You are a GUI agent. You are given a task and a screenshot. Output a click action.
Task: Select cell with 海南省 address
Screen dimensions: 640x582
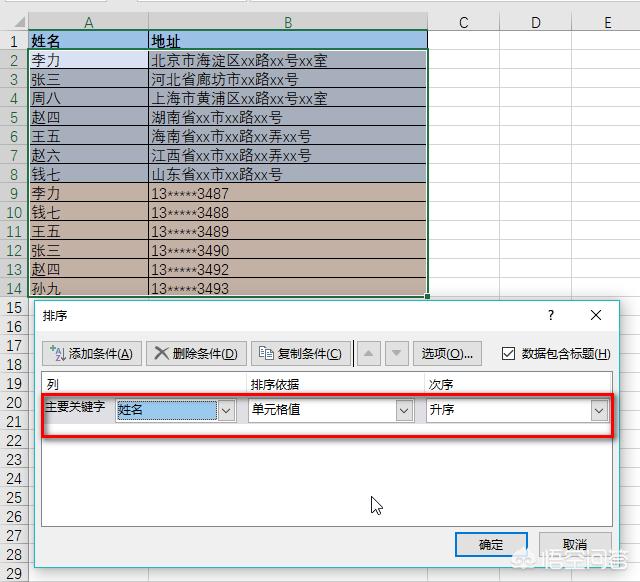(288, 136)
